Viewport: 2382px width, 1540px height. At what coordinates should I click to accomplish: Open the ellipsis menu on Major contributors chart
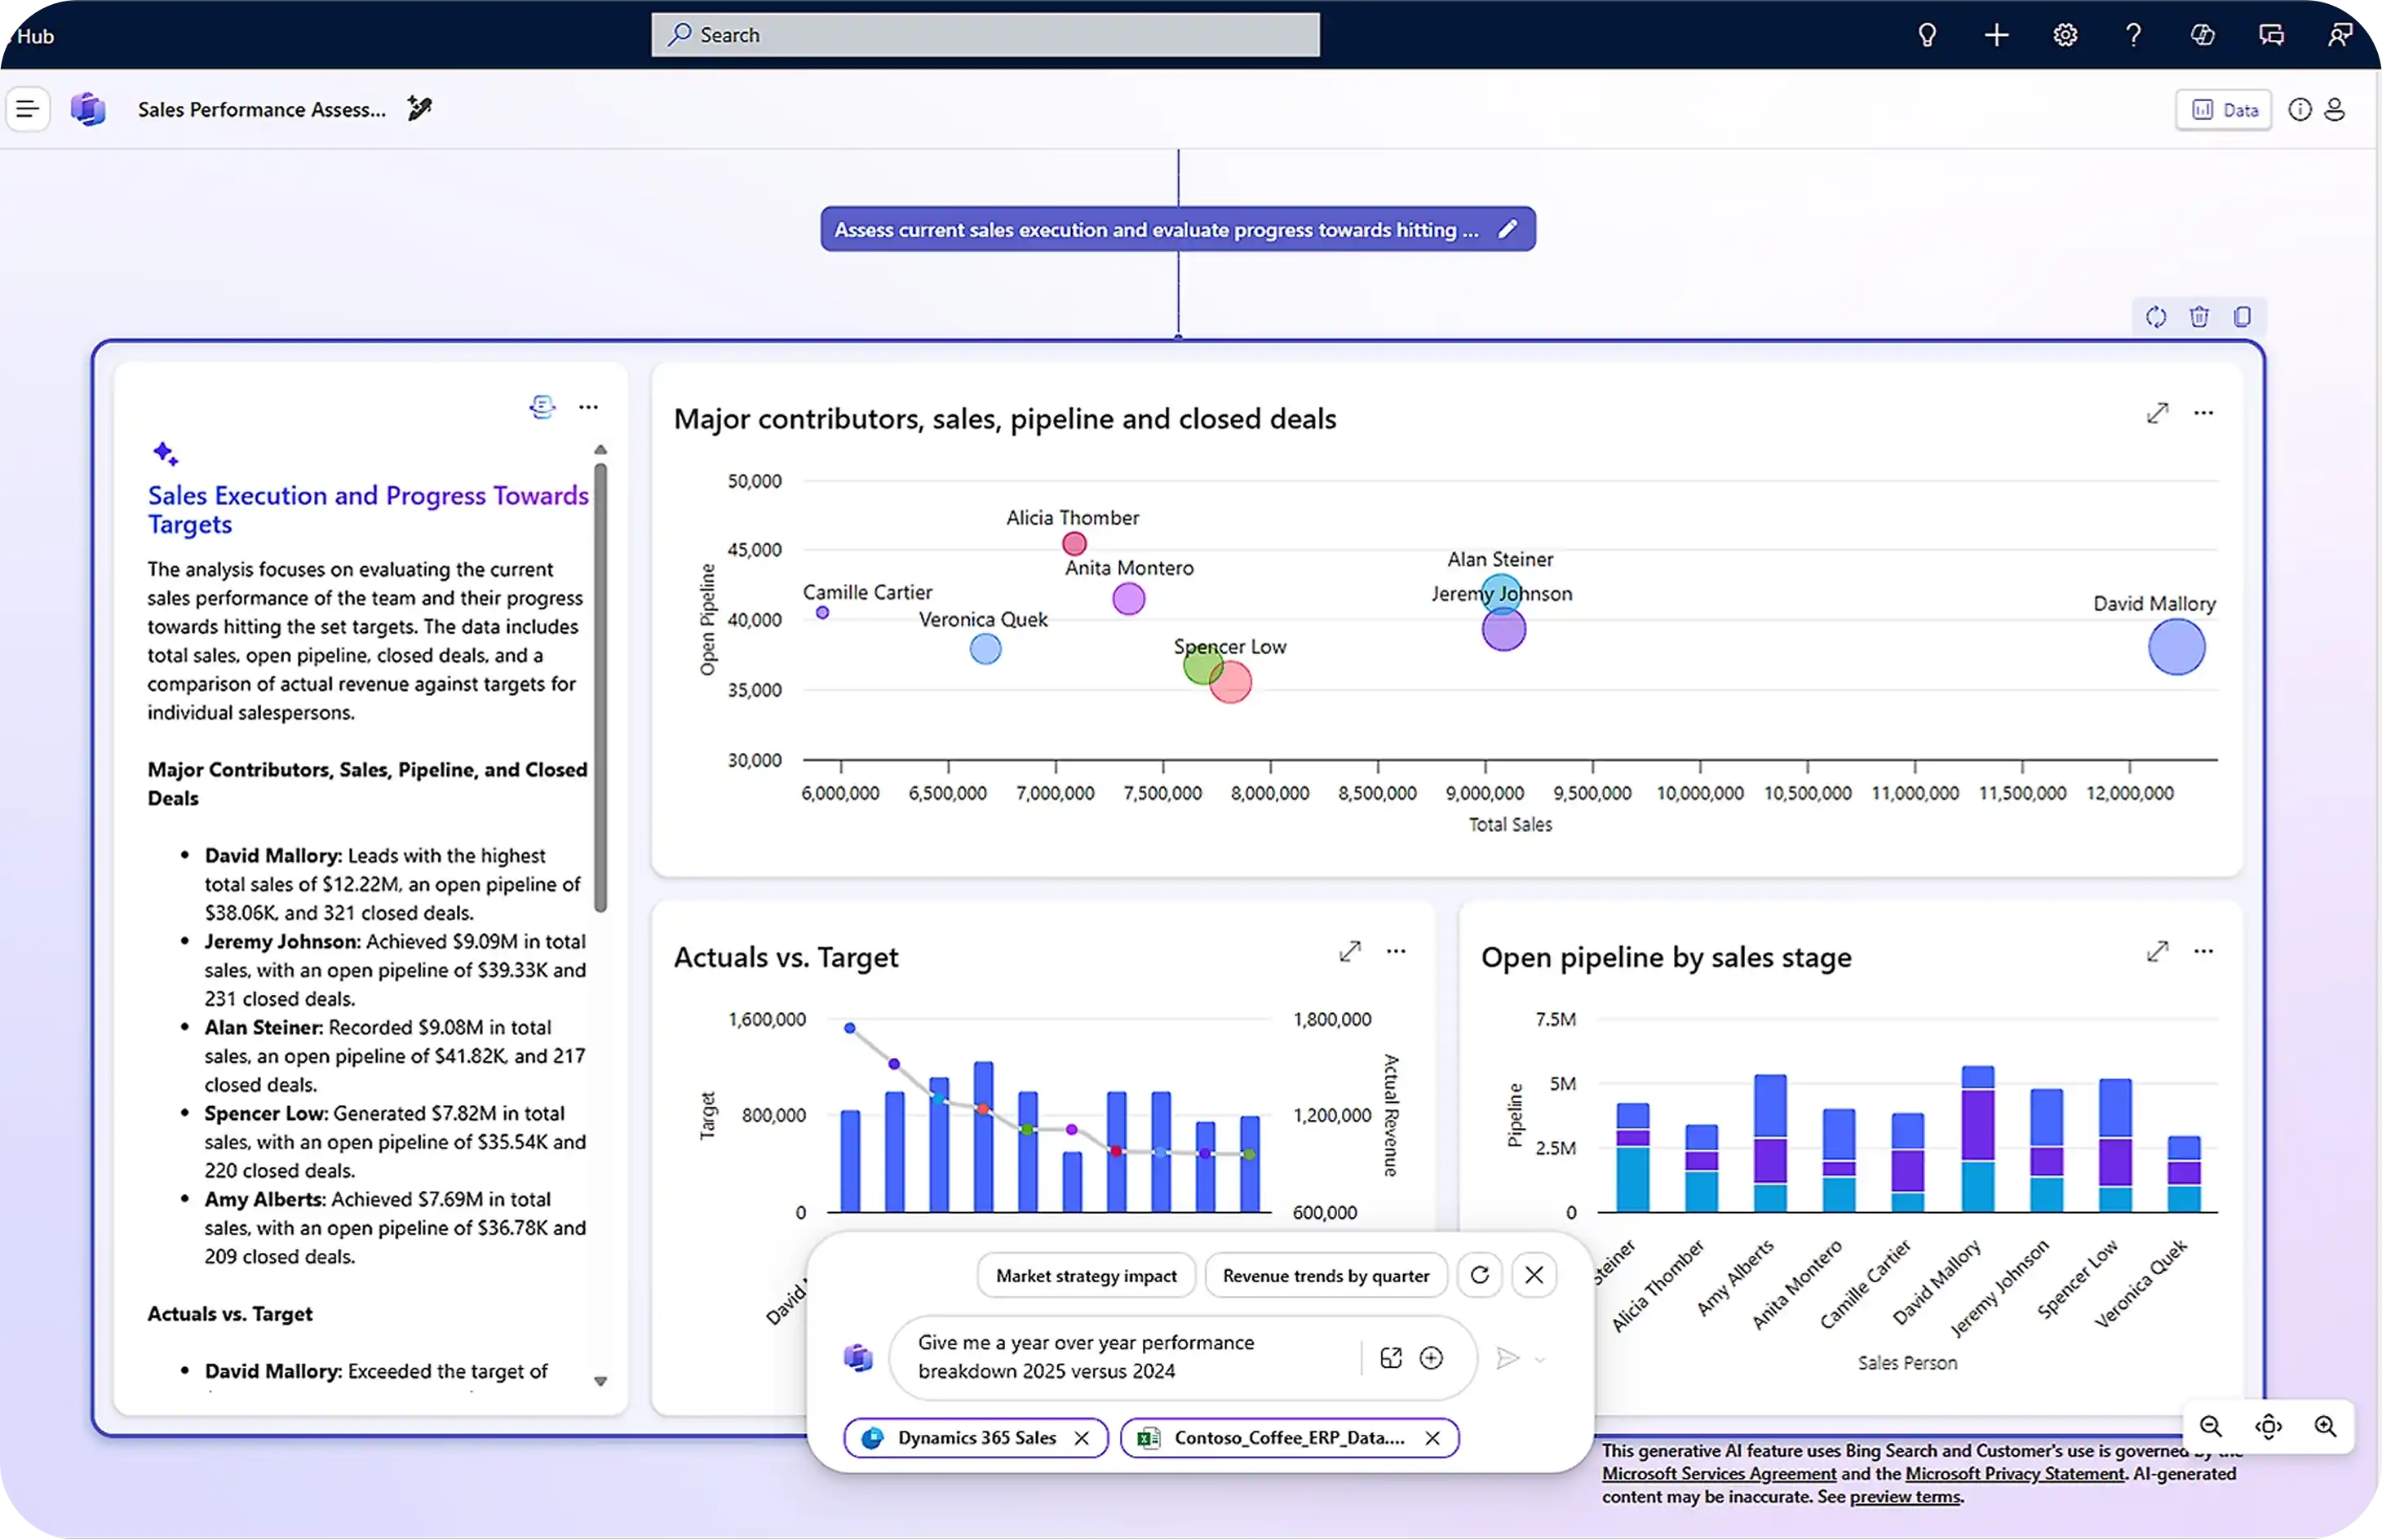(x=2205, y=412)
